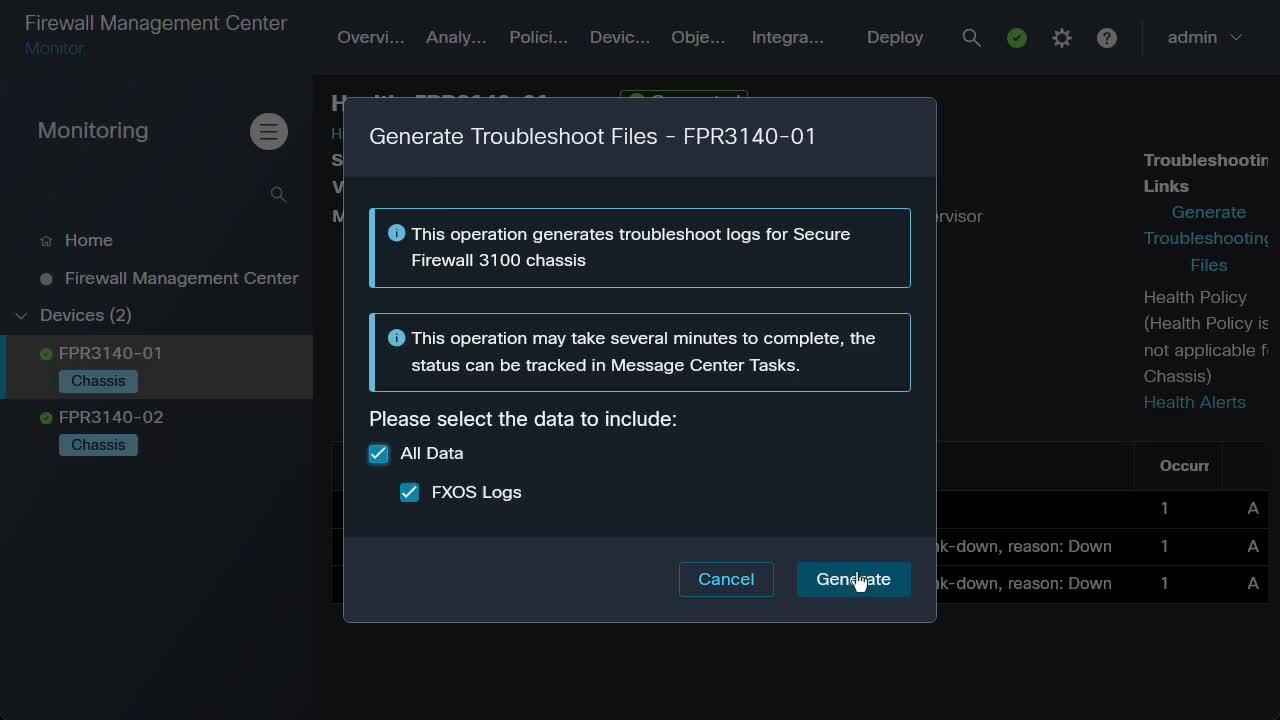Click green status icon beside FPR3140-02
1280x720 pixels.
(46, 418)
